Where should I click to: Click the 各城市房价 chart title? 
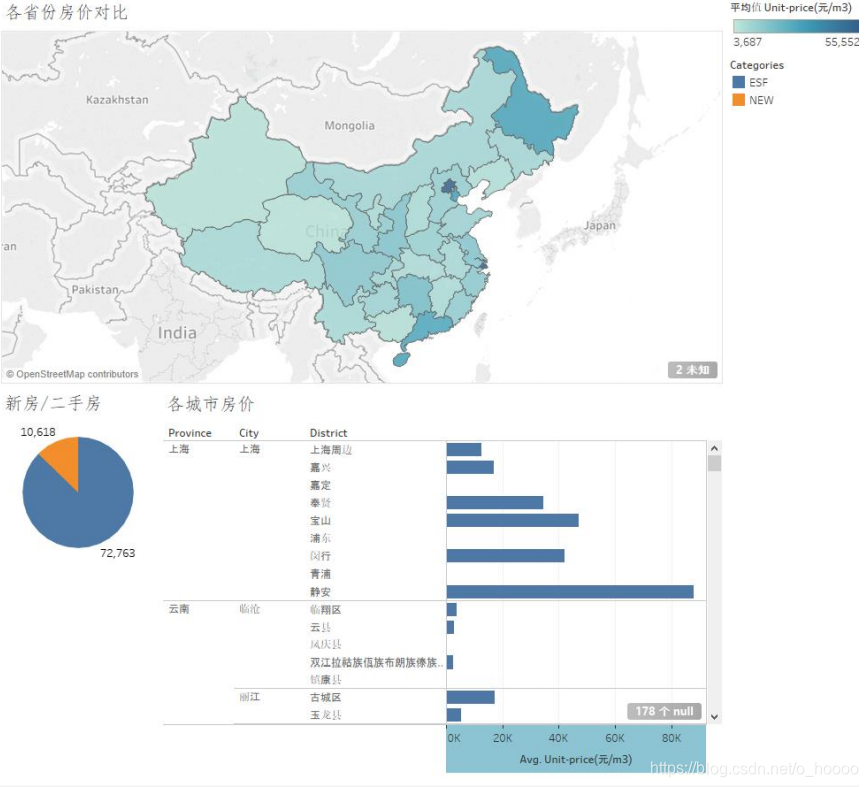click(211, 404)
